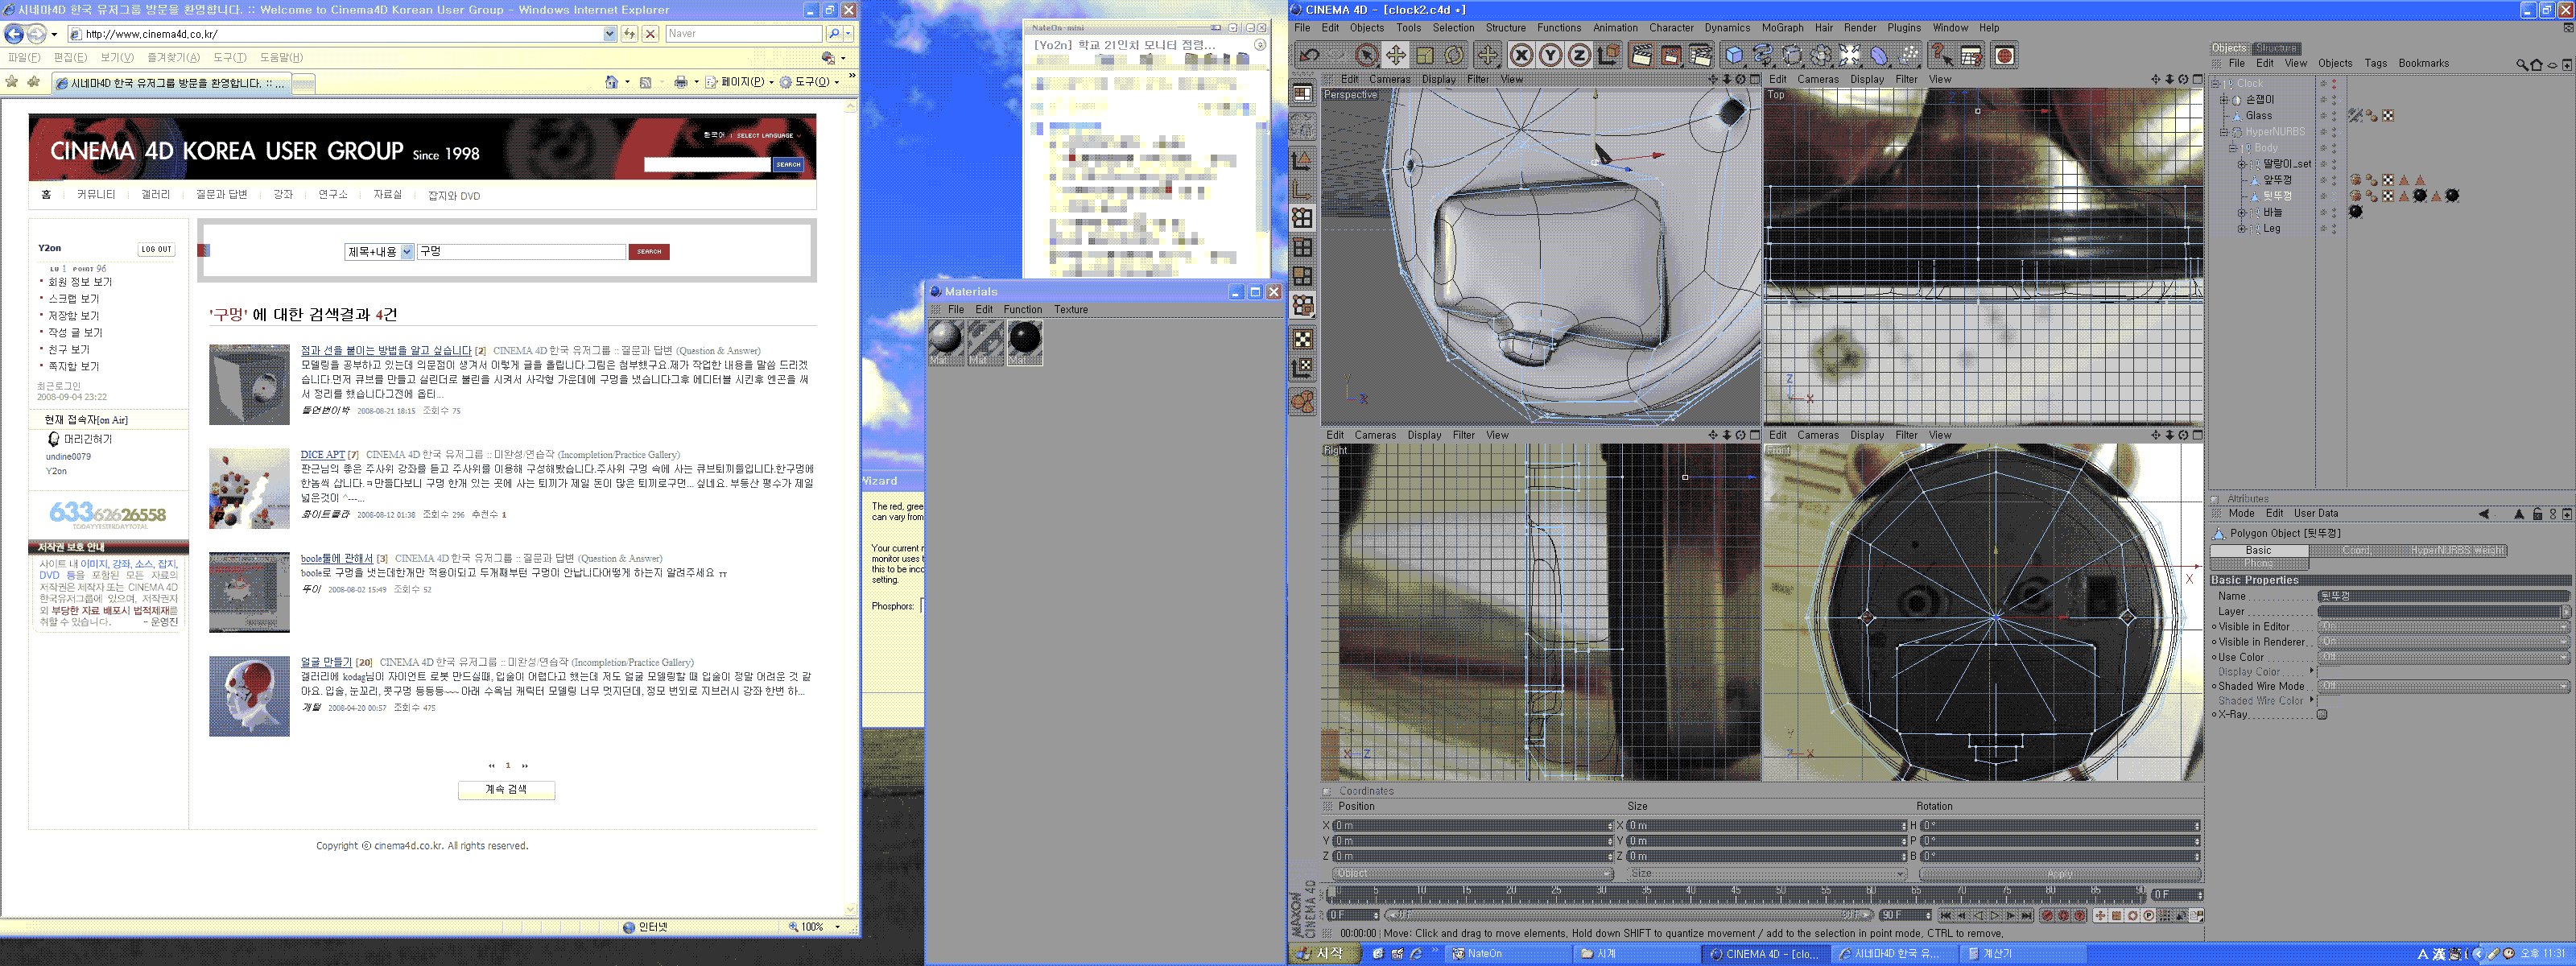The width and height of the screenshot is (2576, 966).
Task: Switch to the Structure tab
Action: tap(2276, 48)
